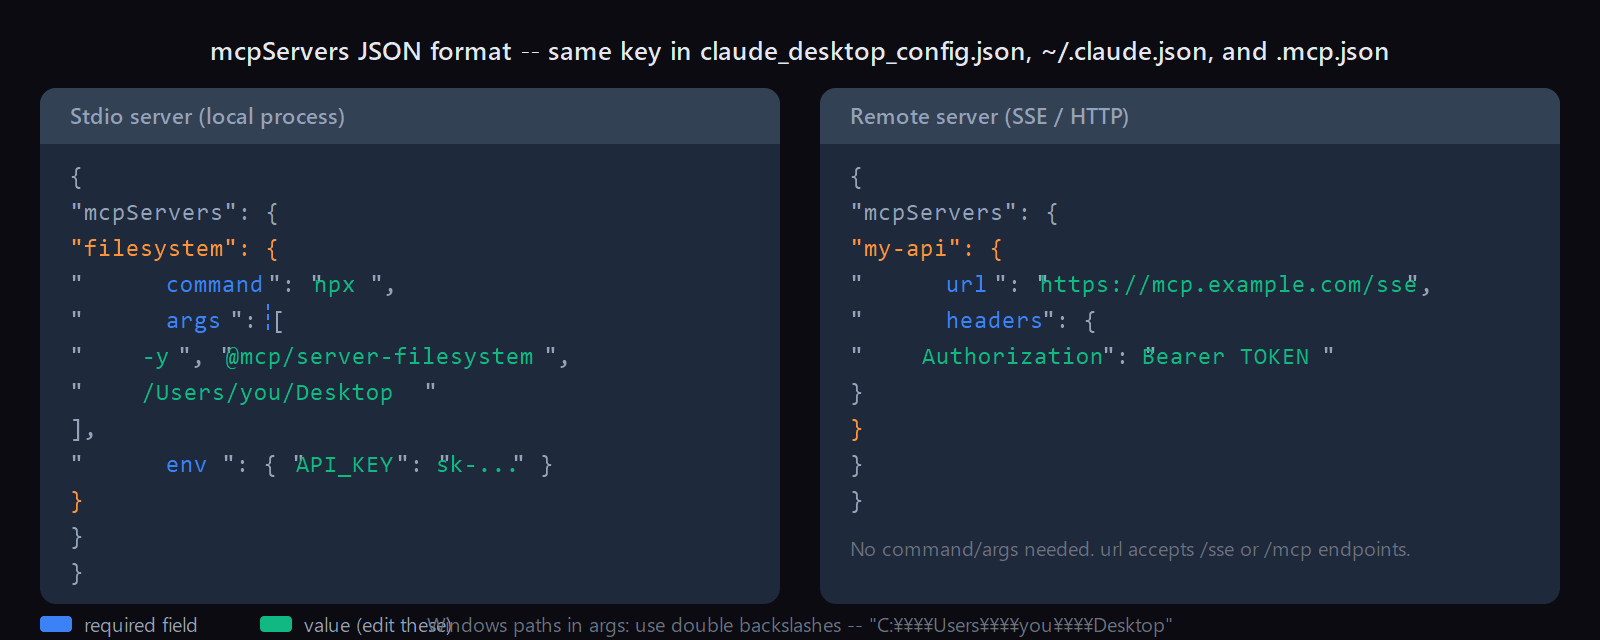Select the "Authorization" header key
This screenshot has width=1600, height=640.
click(1012, 357)
